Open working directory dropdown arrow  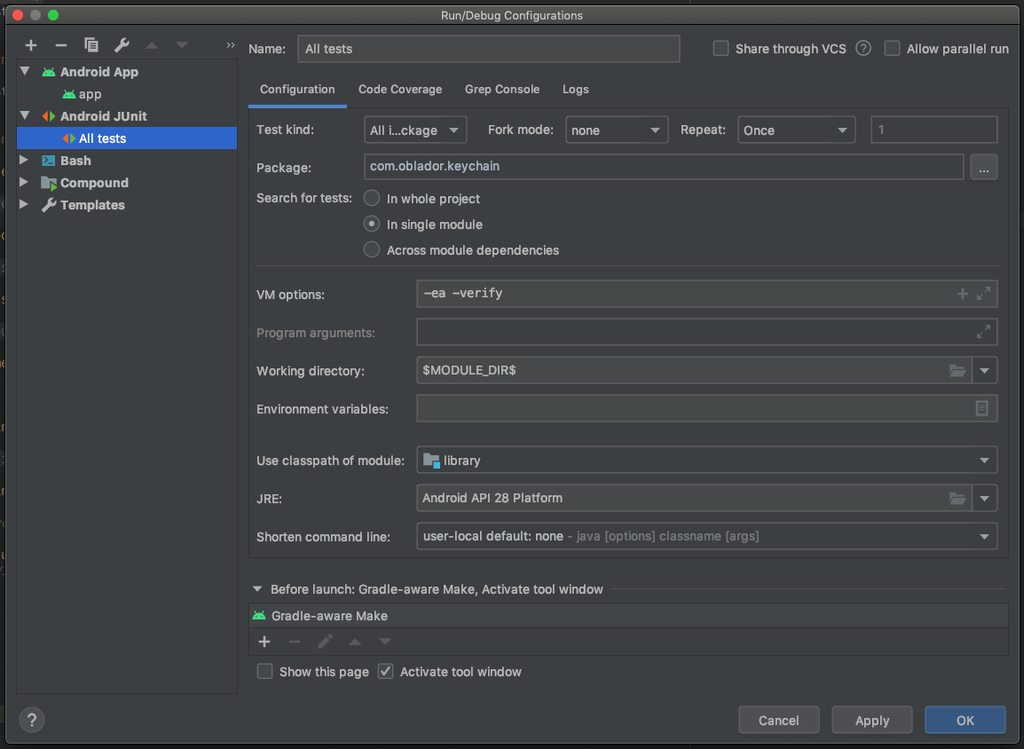984,371
